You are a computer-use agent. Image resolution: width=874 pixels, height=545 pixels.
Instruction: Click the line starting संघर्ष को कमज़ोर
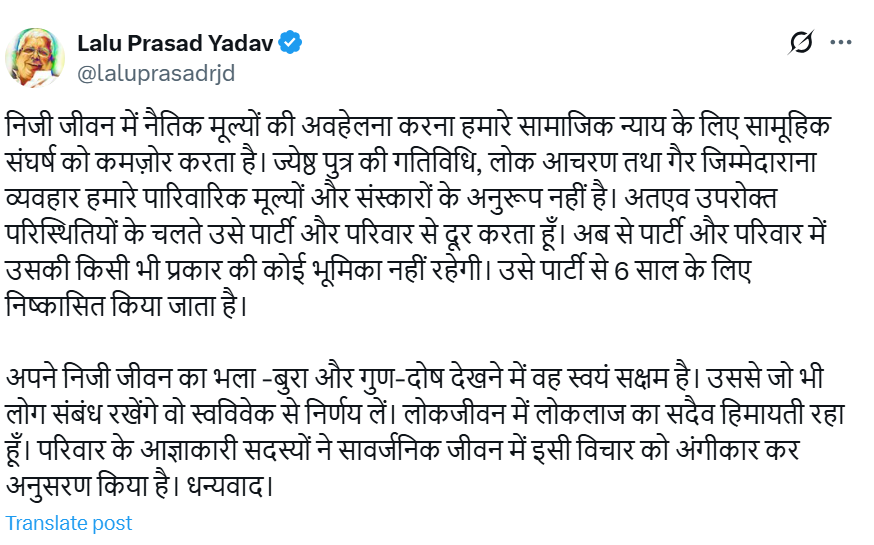[x=411, y=162]
